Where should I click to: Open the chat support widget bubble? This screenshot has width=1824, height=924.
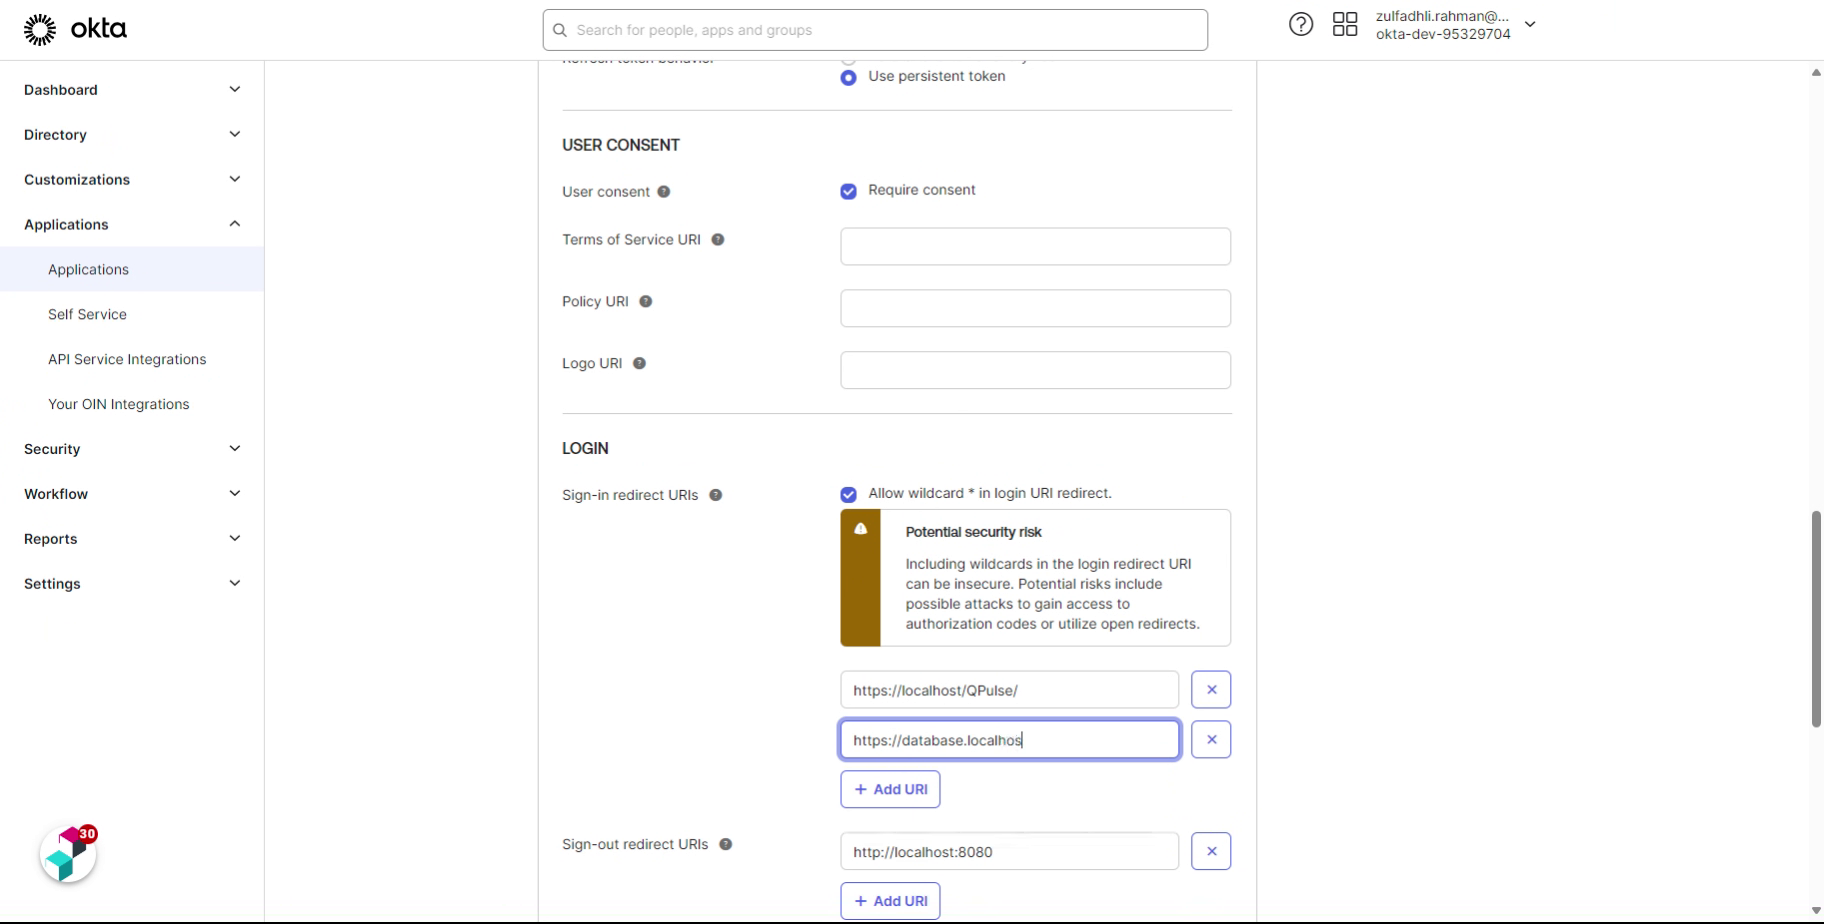click(66, 855)
